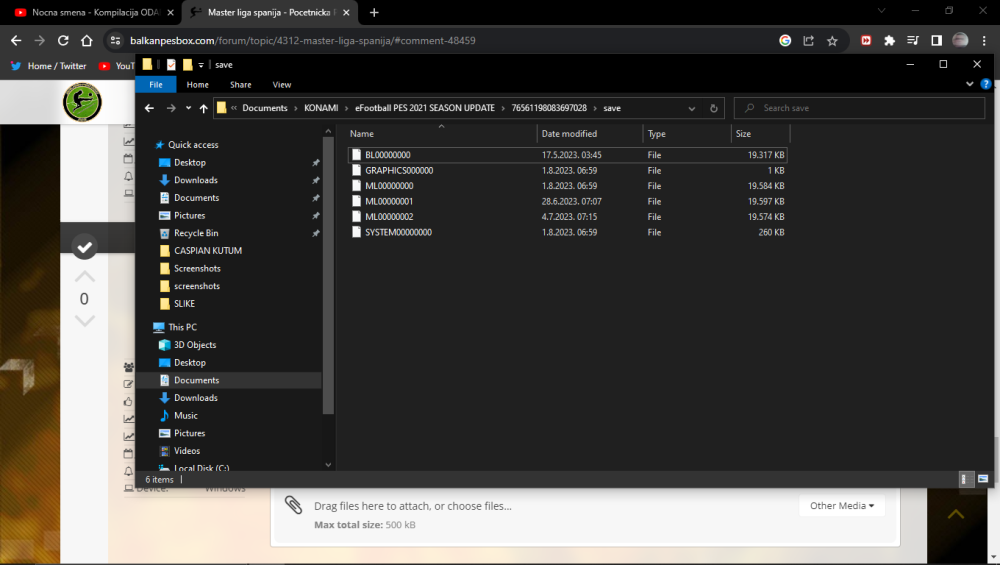Image resolution: width=1000 pixels, height=565 pixels.
Task: Switch to large thumbnails view
Action: [983, 479]
